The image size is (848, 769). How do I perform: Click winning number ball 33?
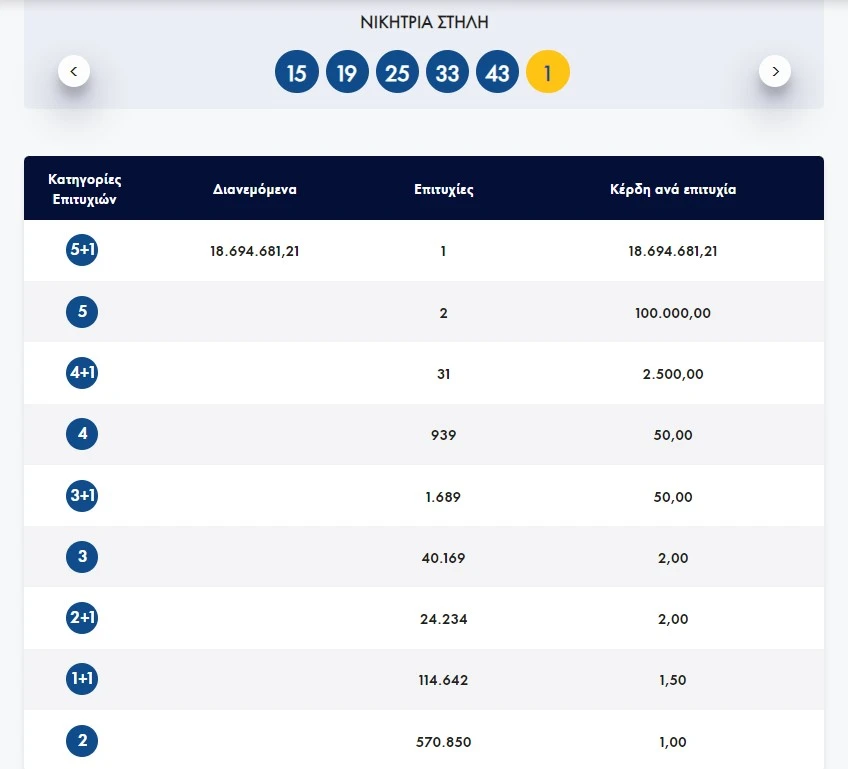(x=447, y=73)
